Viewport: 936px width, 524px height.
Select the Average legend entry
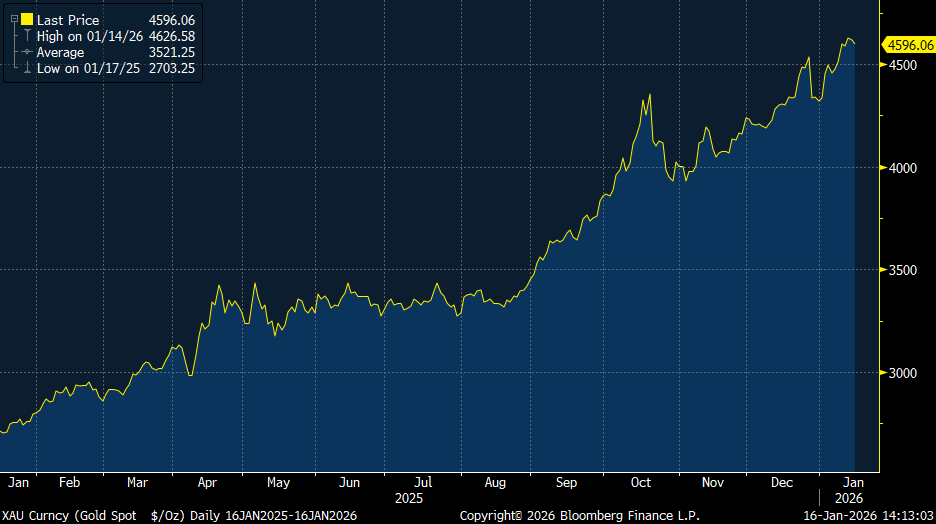60,52
